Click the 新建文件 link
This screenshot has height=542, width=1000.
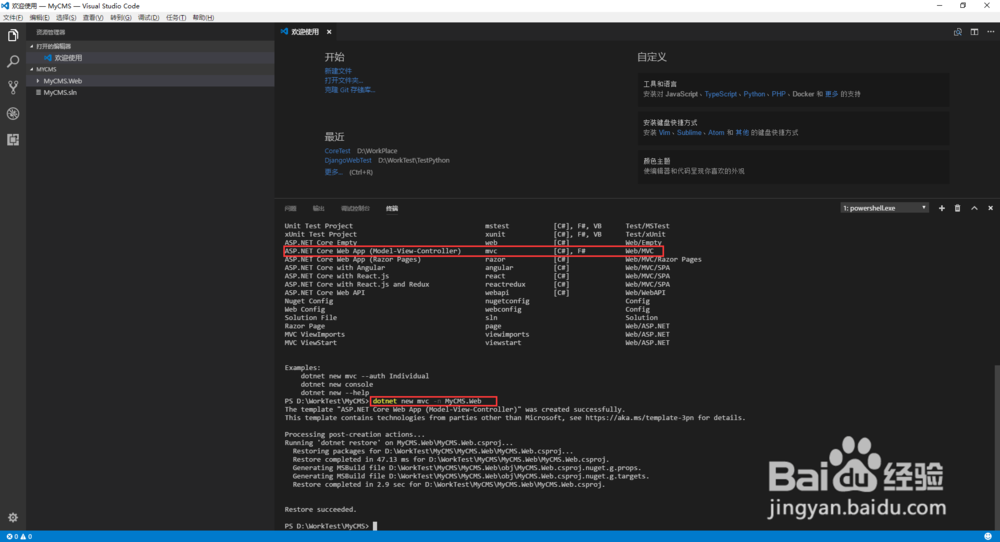tap(338, 71)
